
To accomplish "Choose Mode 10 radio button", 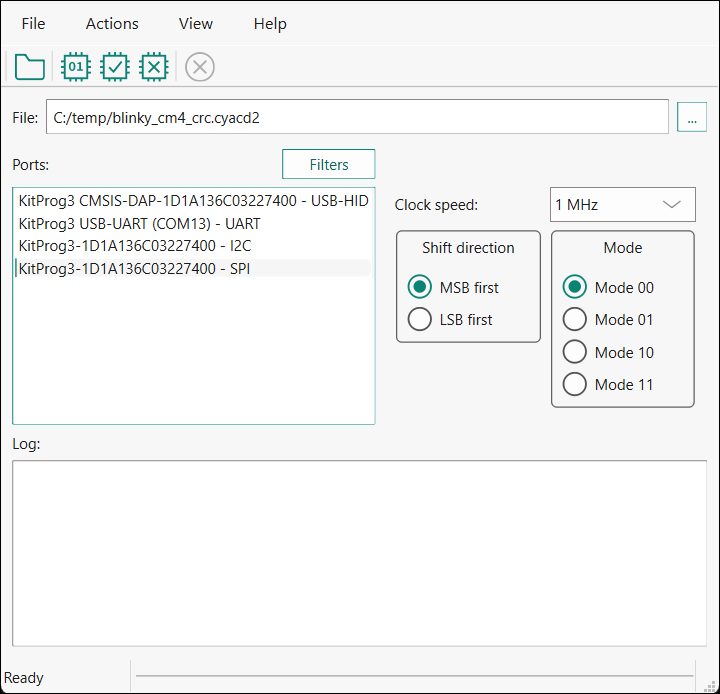I will (575, 352).
